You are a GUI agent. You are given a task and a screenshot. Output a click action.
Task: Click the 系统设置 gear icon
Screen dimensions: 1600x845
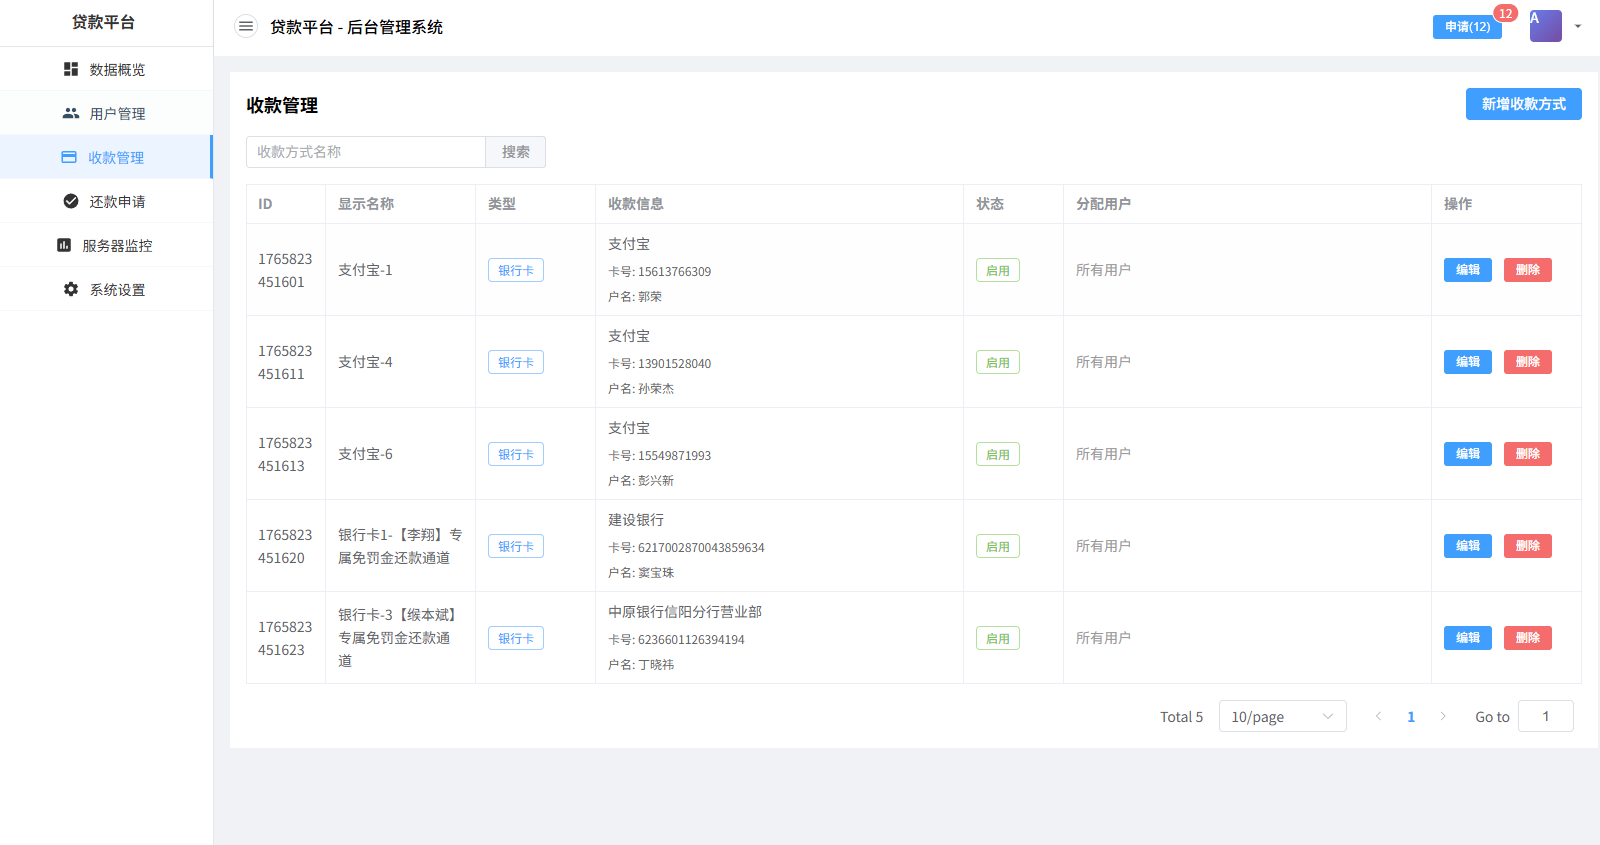pos(71,289)
